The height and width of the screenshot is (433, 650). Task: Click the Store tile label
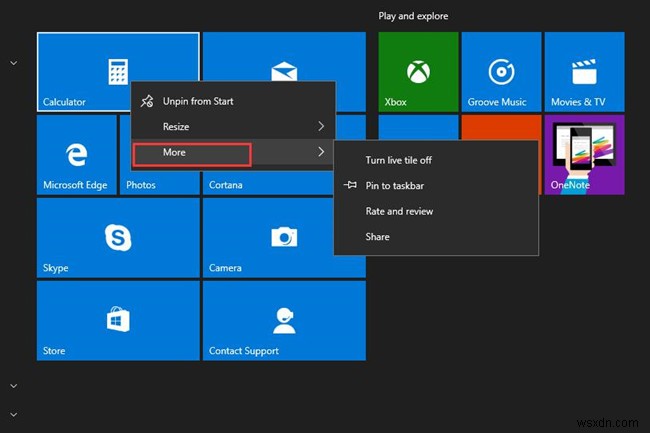point(54,351)
